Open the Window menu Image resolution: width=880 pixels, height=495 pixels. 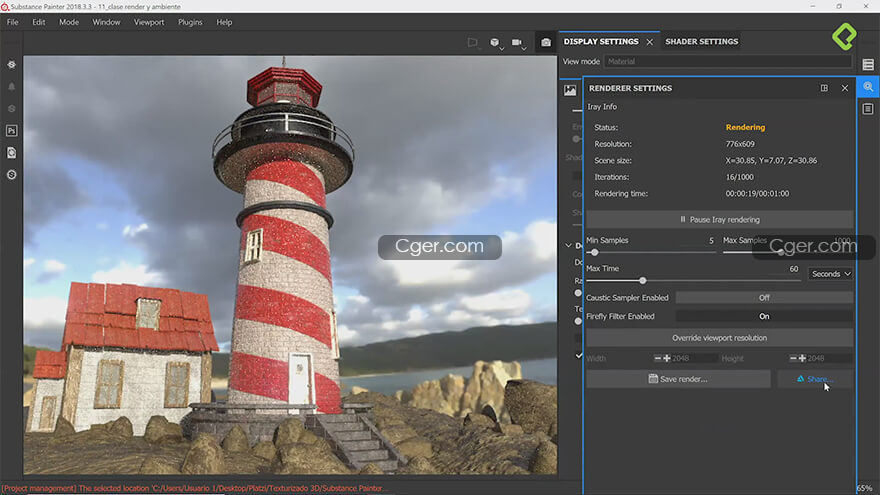coord(106,22)
